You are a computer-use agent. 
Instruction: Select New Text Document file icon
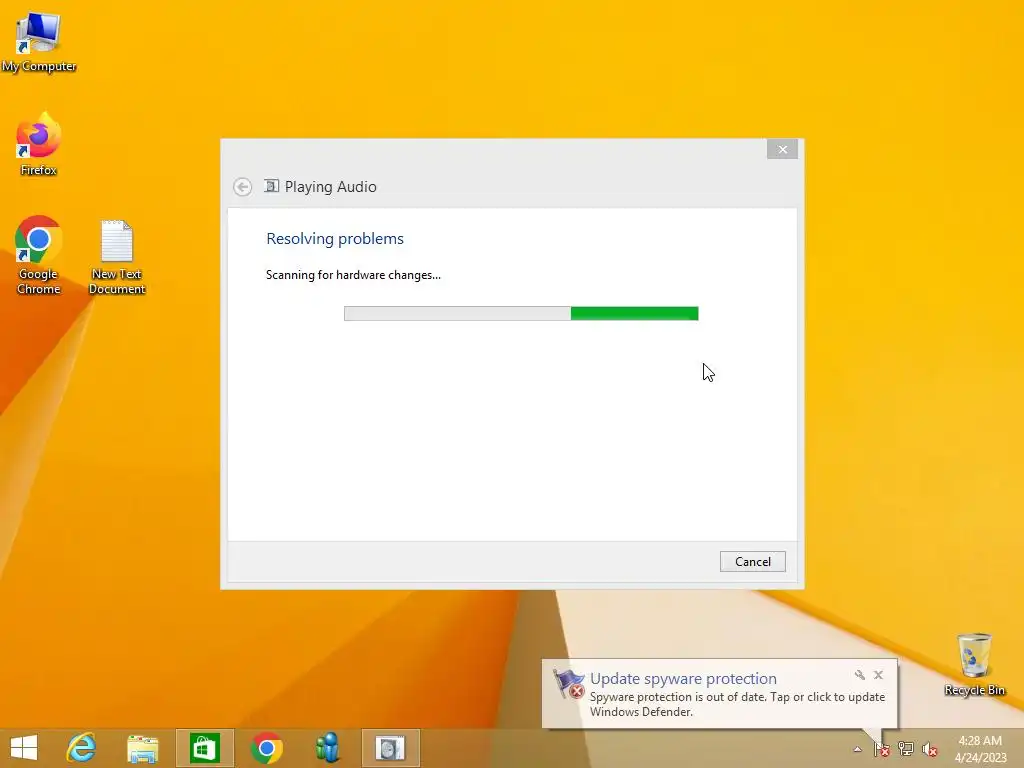pyautogui.click(x=117, y=257)
